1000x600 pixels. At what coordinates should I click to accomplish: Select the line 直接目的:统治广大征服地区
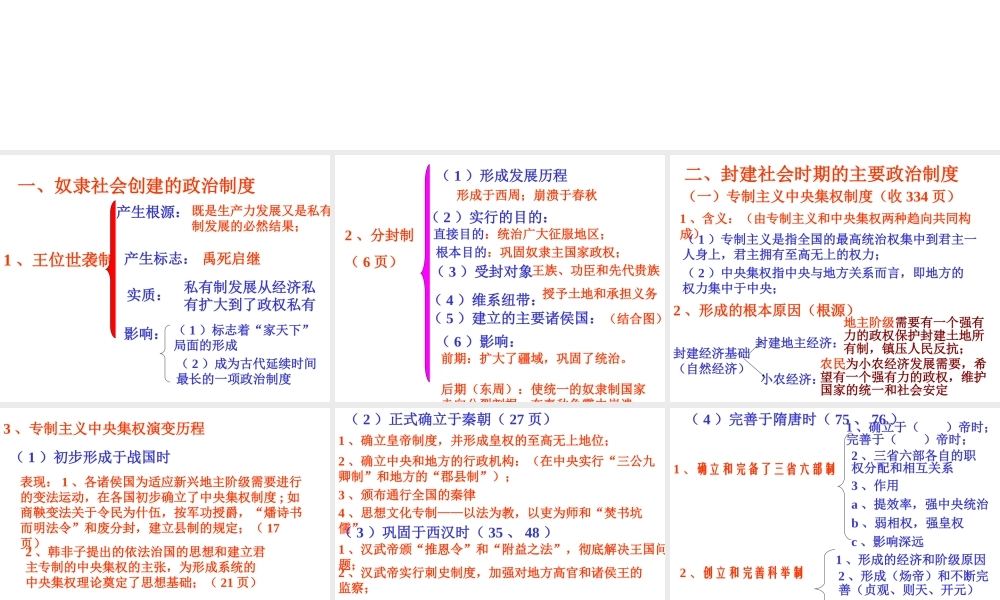[x=520, y=235]
